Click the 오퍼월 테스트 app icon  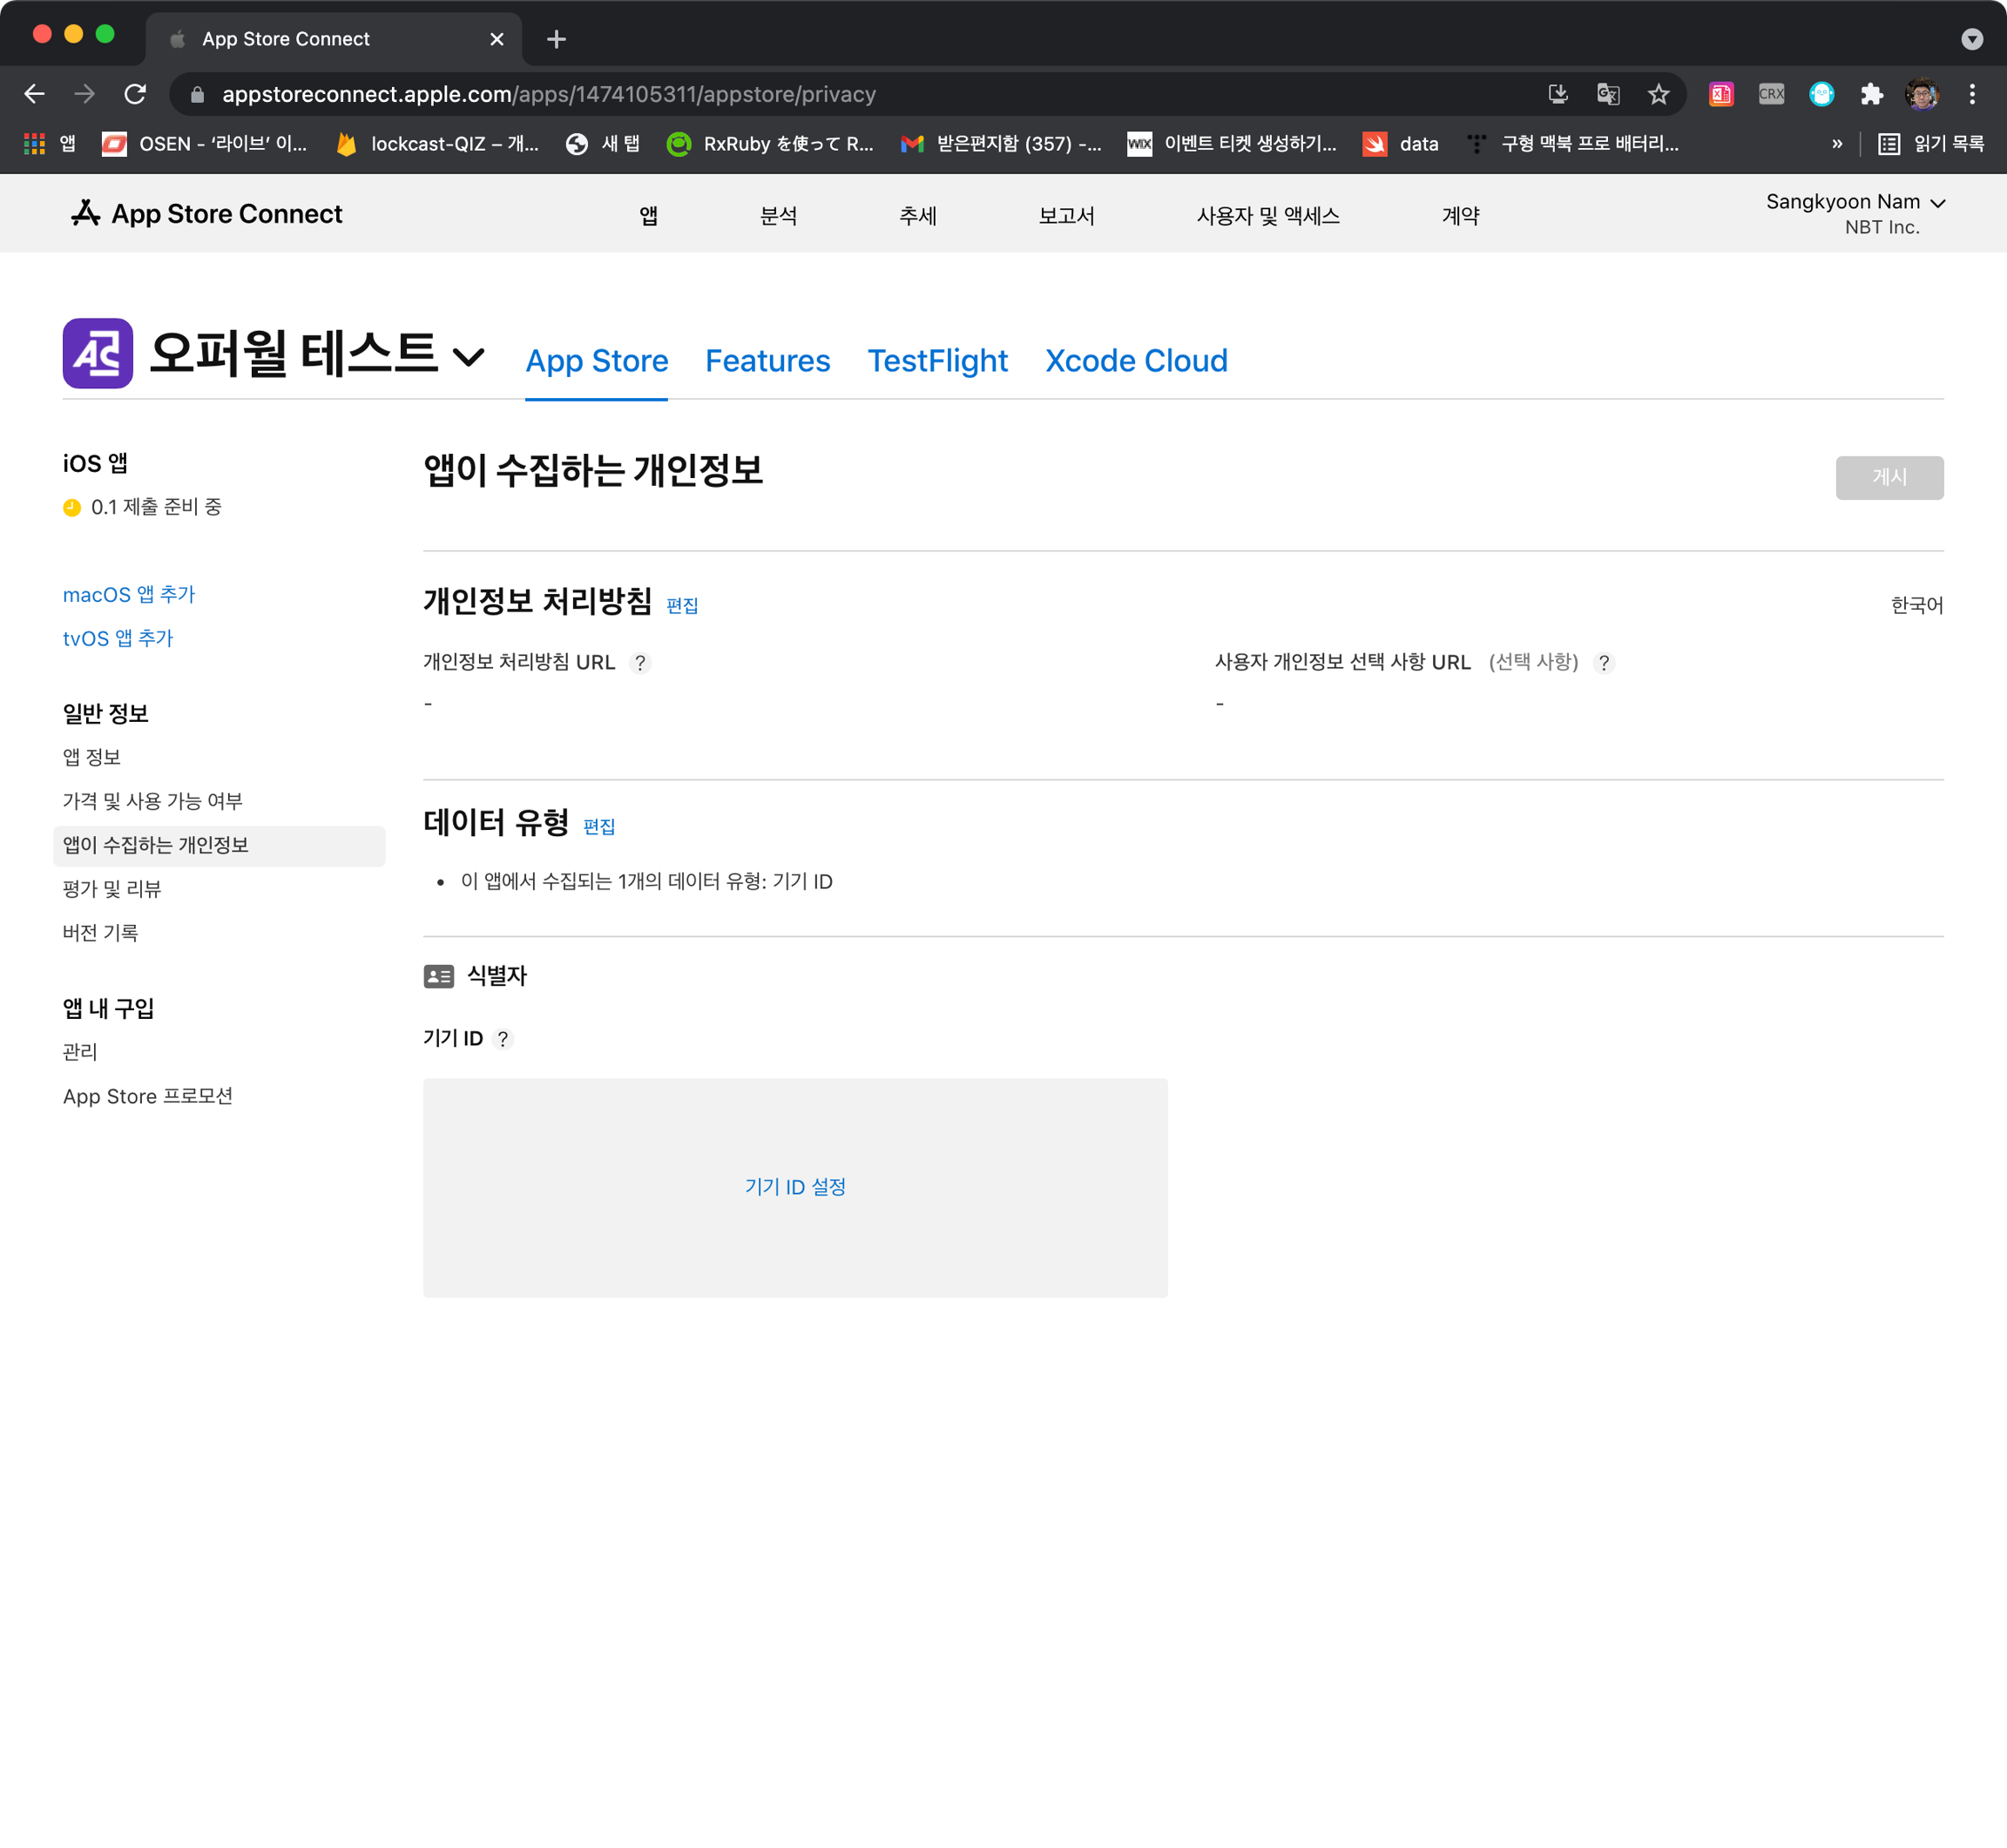98,353
